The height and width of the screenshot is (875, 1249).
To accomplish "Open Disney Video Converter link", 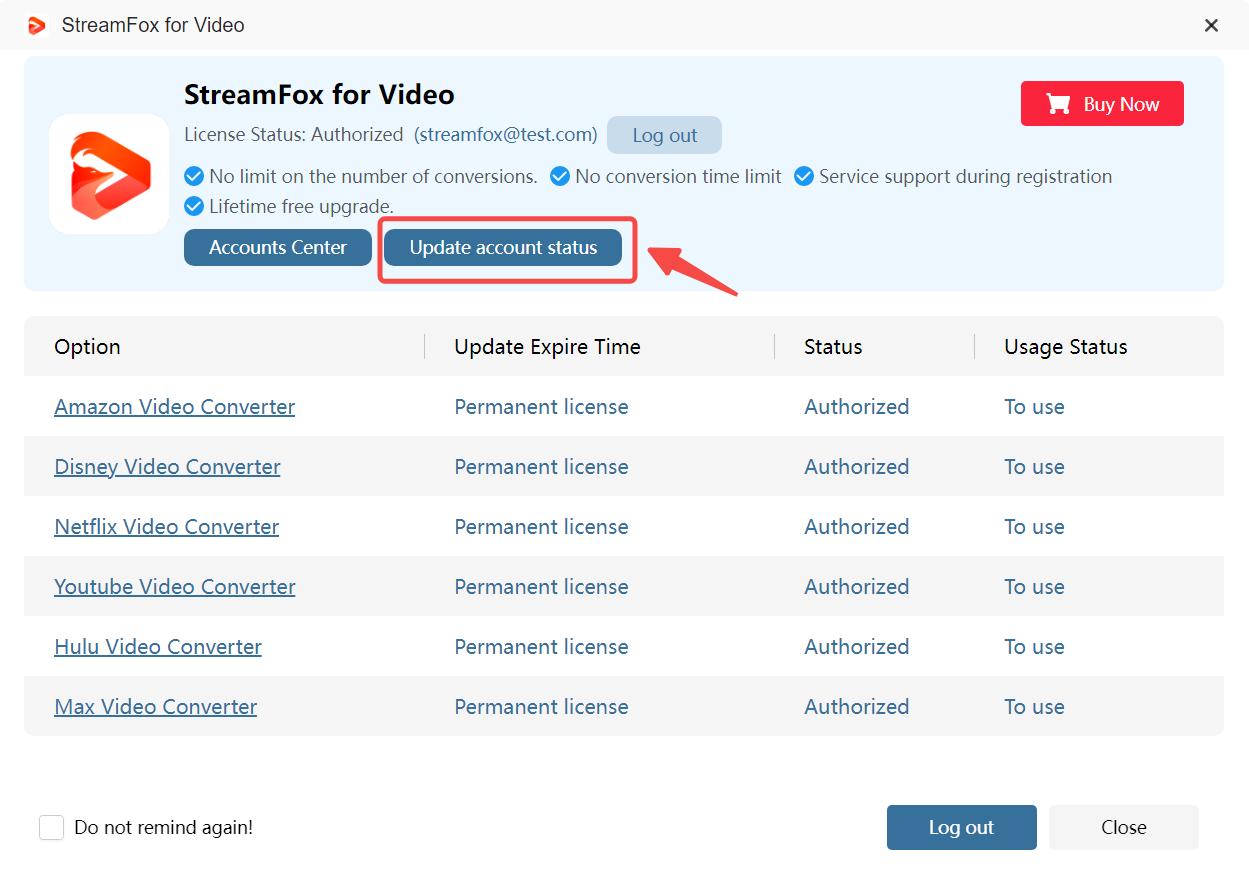I will click(167, 467).
